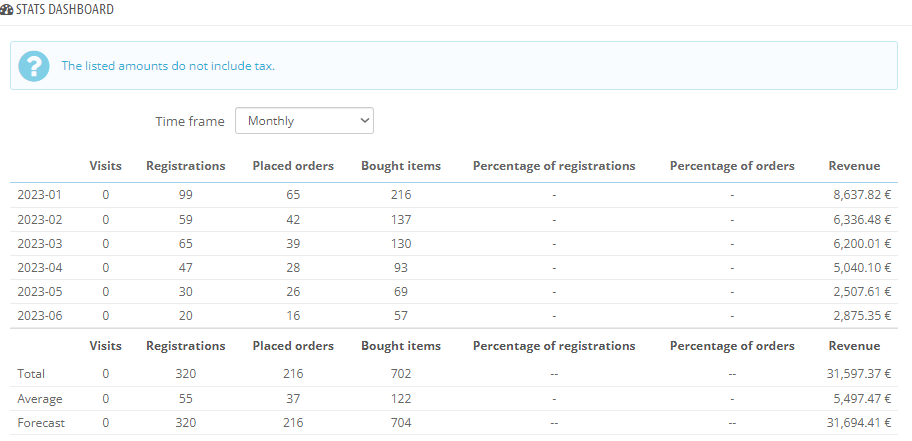912x441 pixels.
Task: Click the 8,637.82 € revenue cell
Action: click(856, 195)
